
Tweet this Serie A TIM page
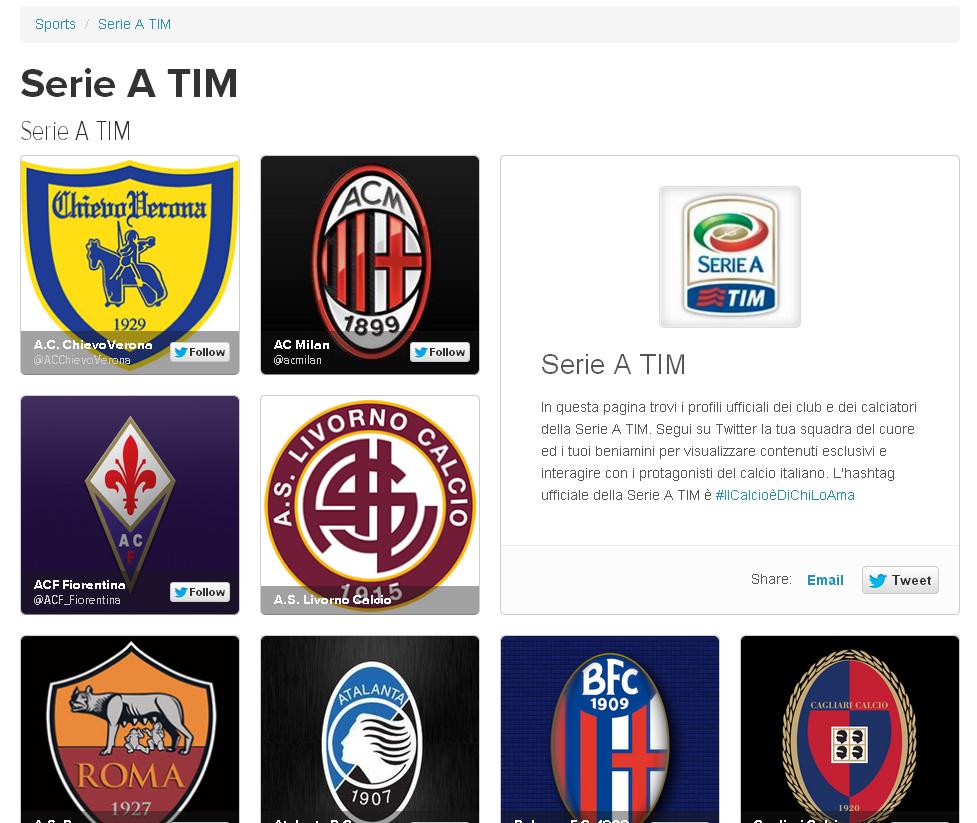tap(900, 580)
